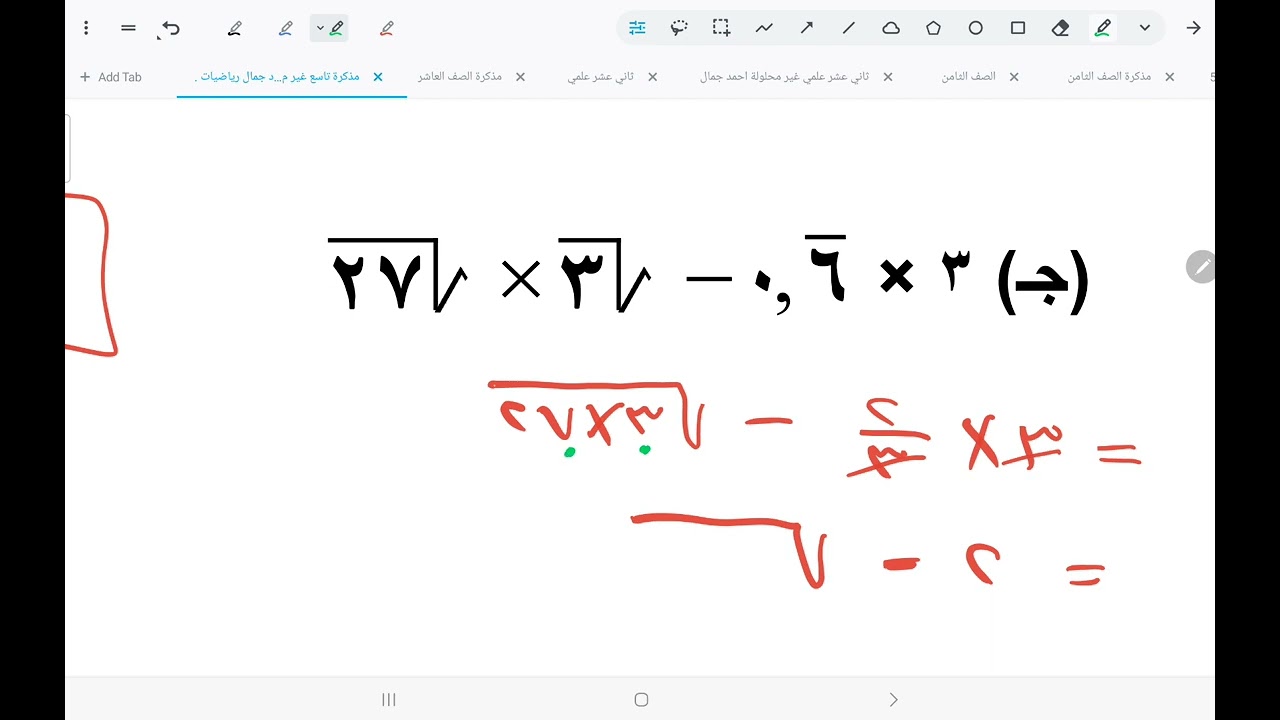
Task: Close the مذكرة الصف العاشر tab
Action: click(x=520, y=77)
